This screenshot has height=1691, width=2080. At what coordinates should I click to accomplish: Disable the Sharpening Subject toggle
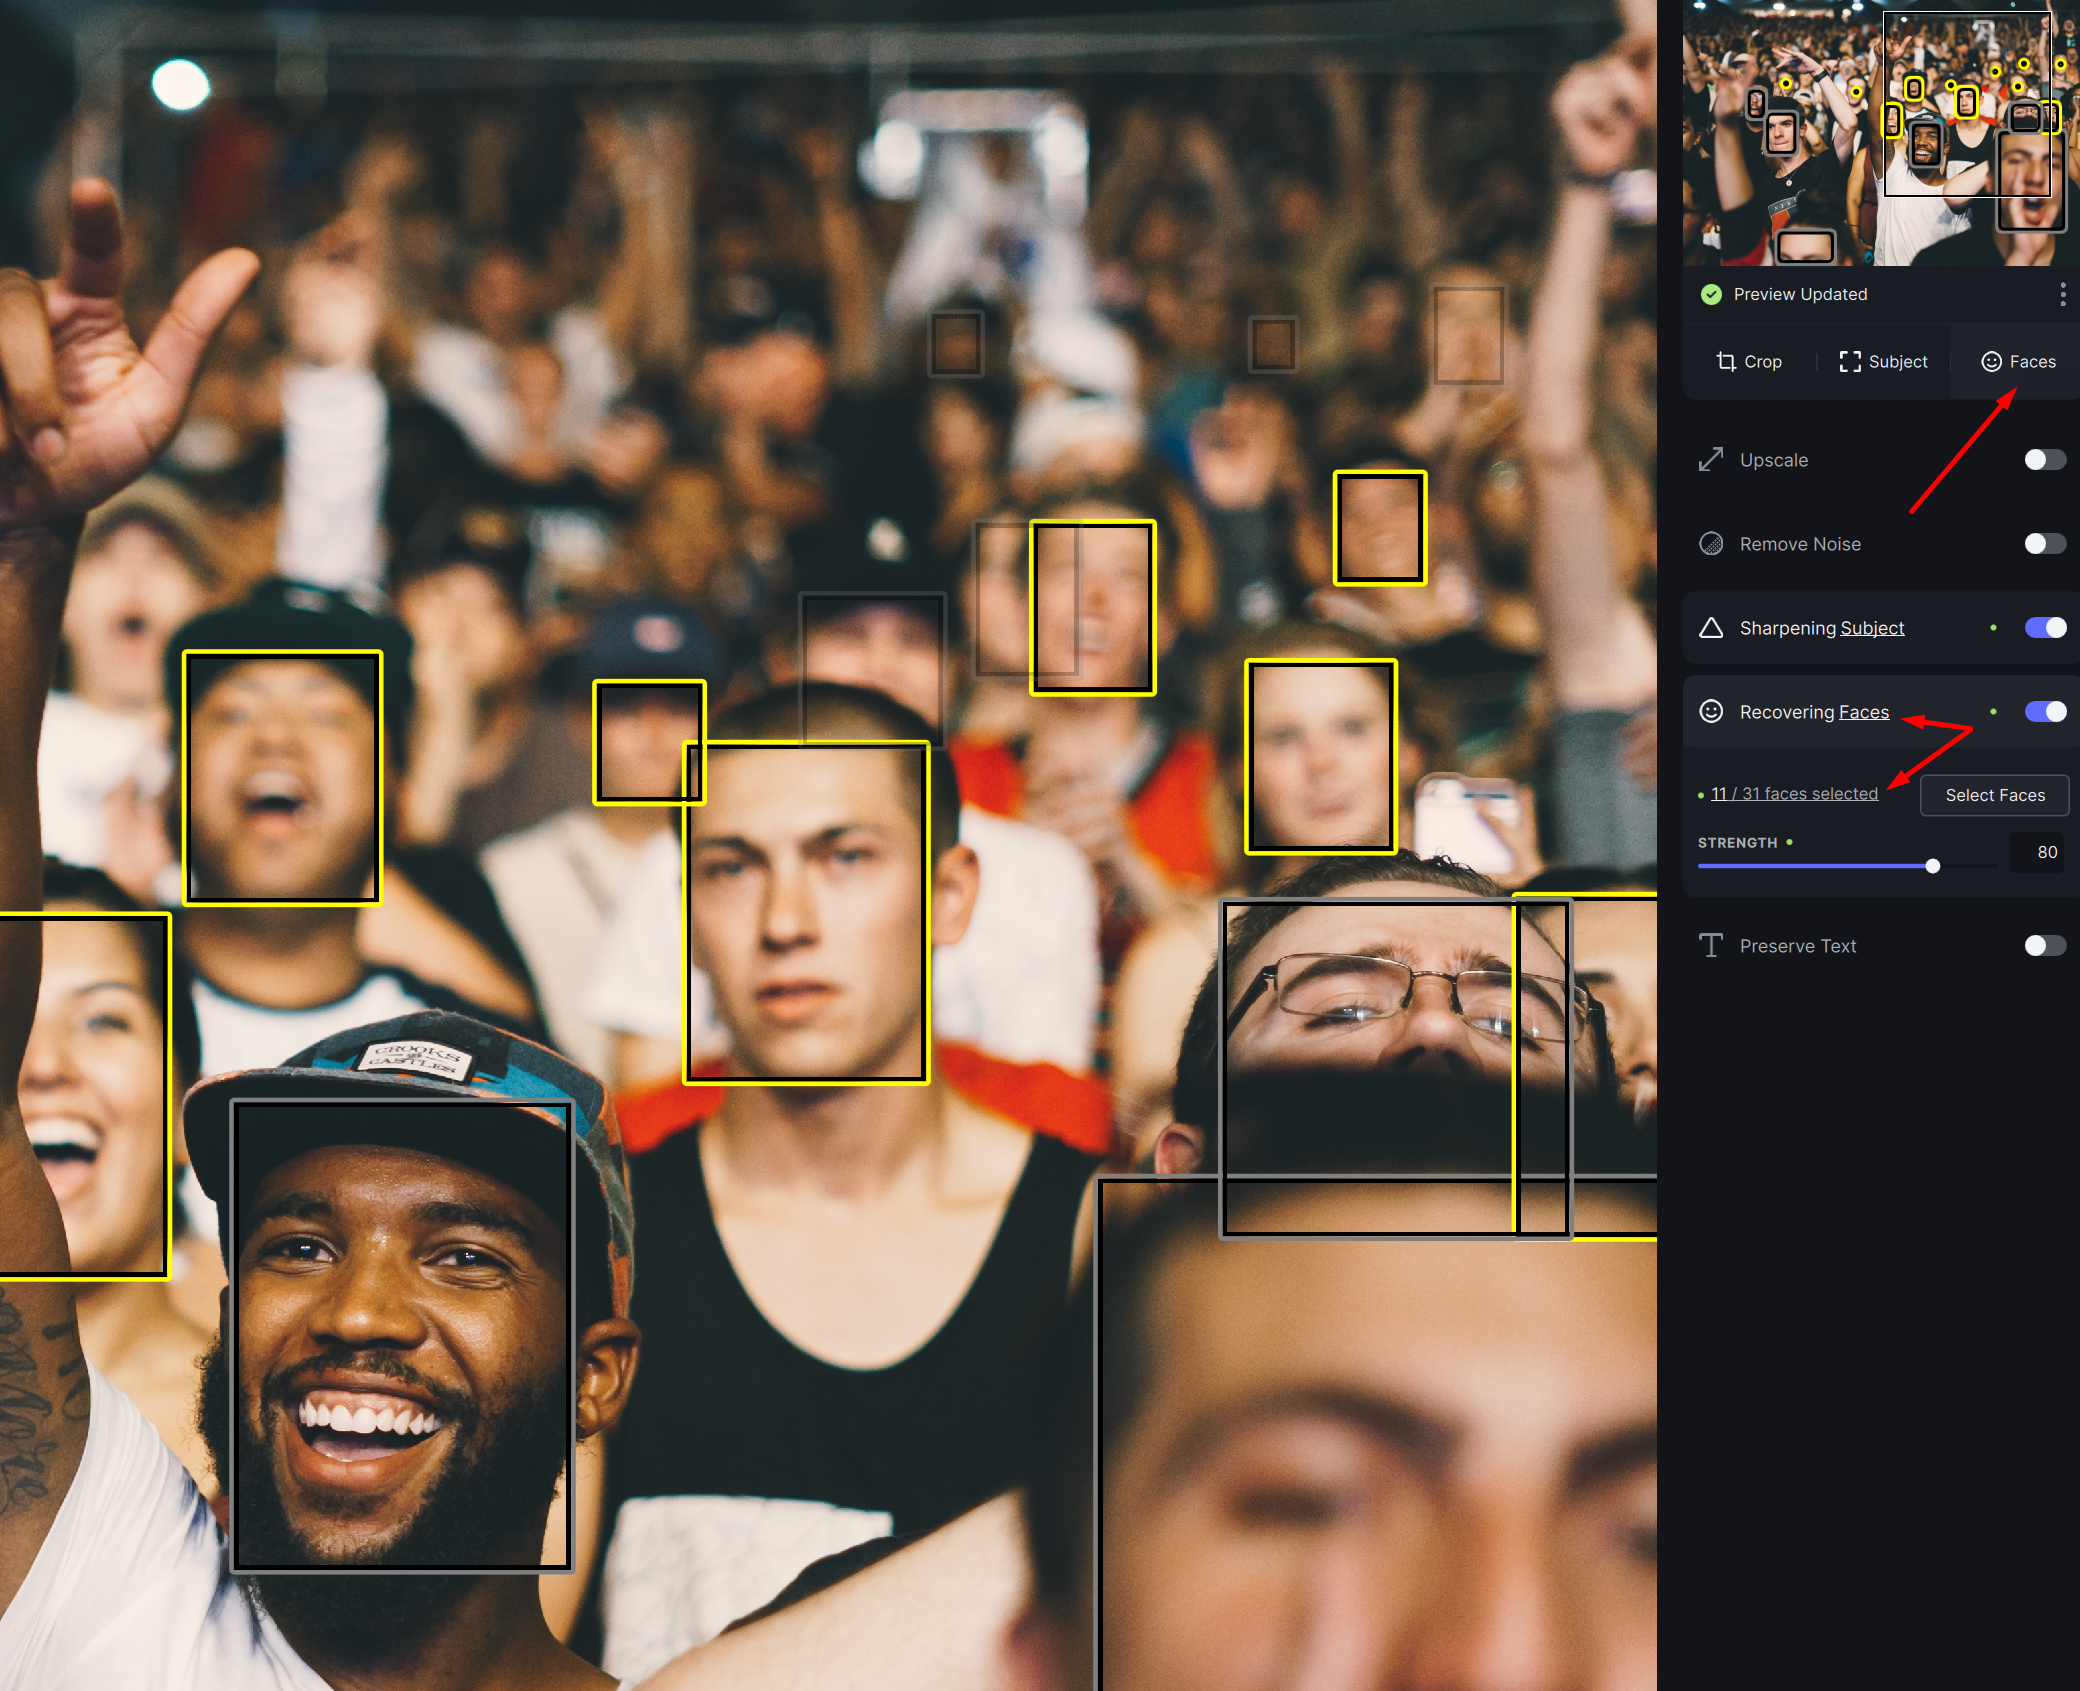2044,628
